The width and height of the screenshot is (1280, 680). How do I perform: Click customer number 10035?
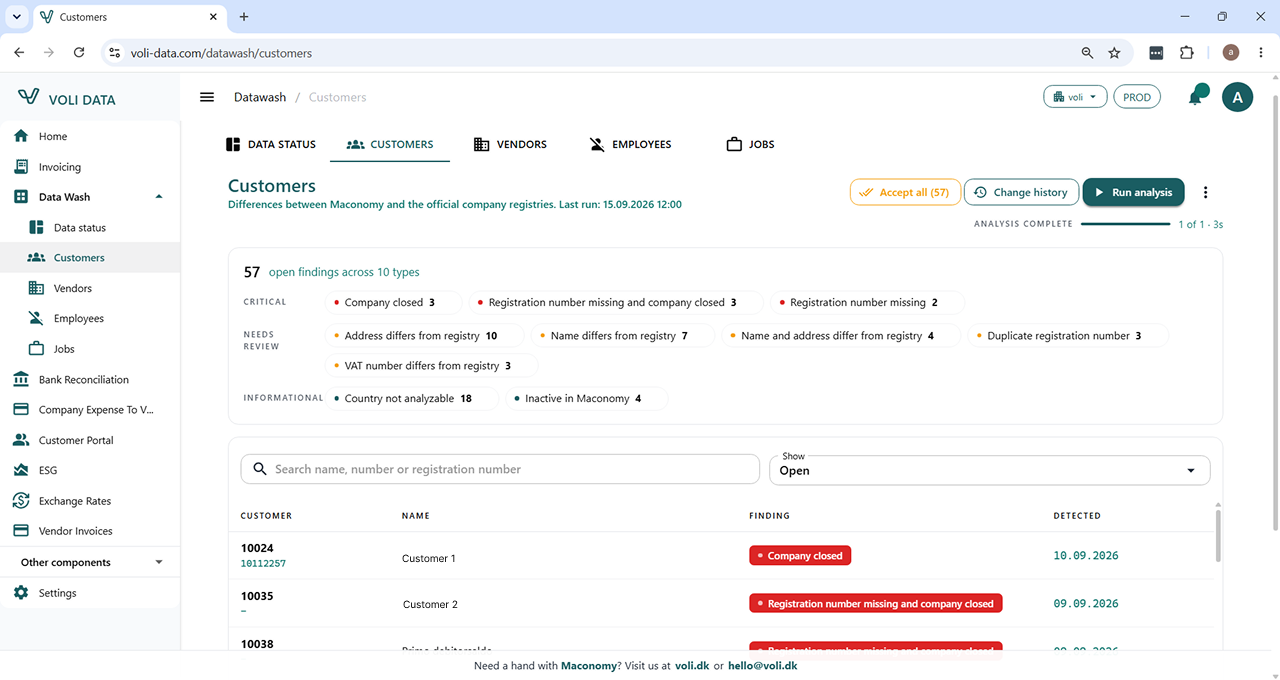coord(257,596)
